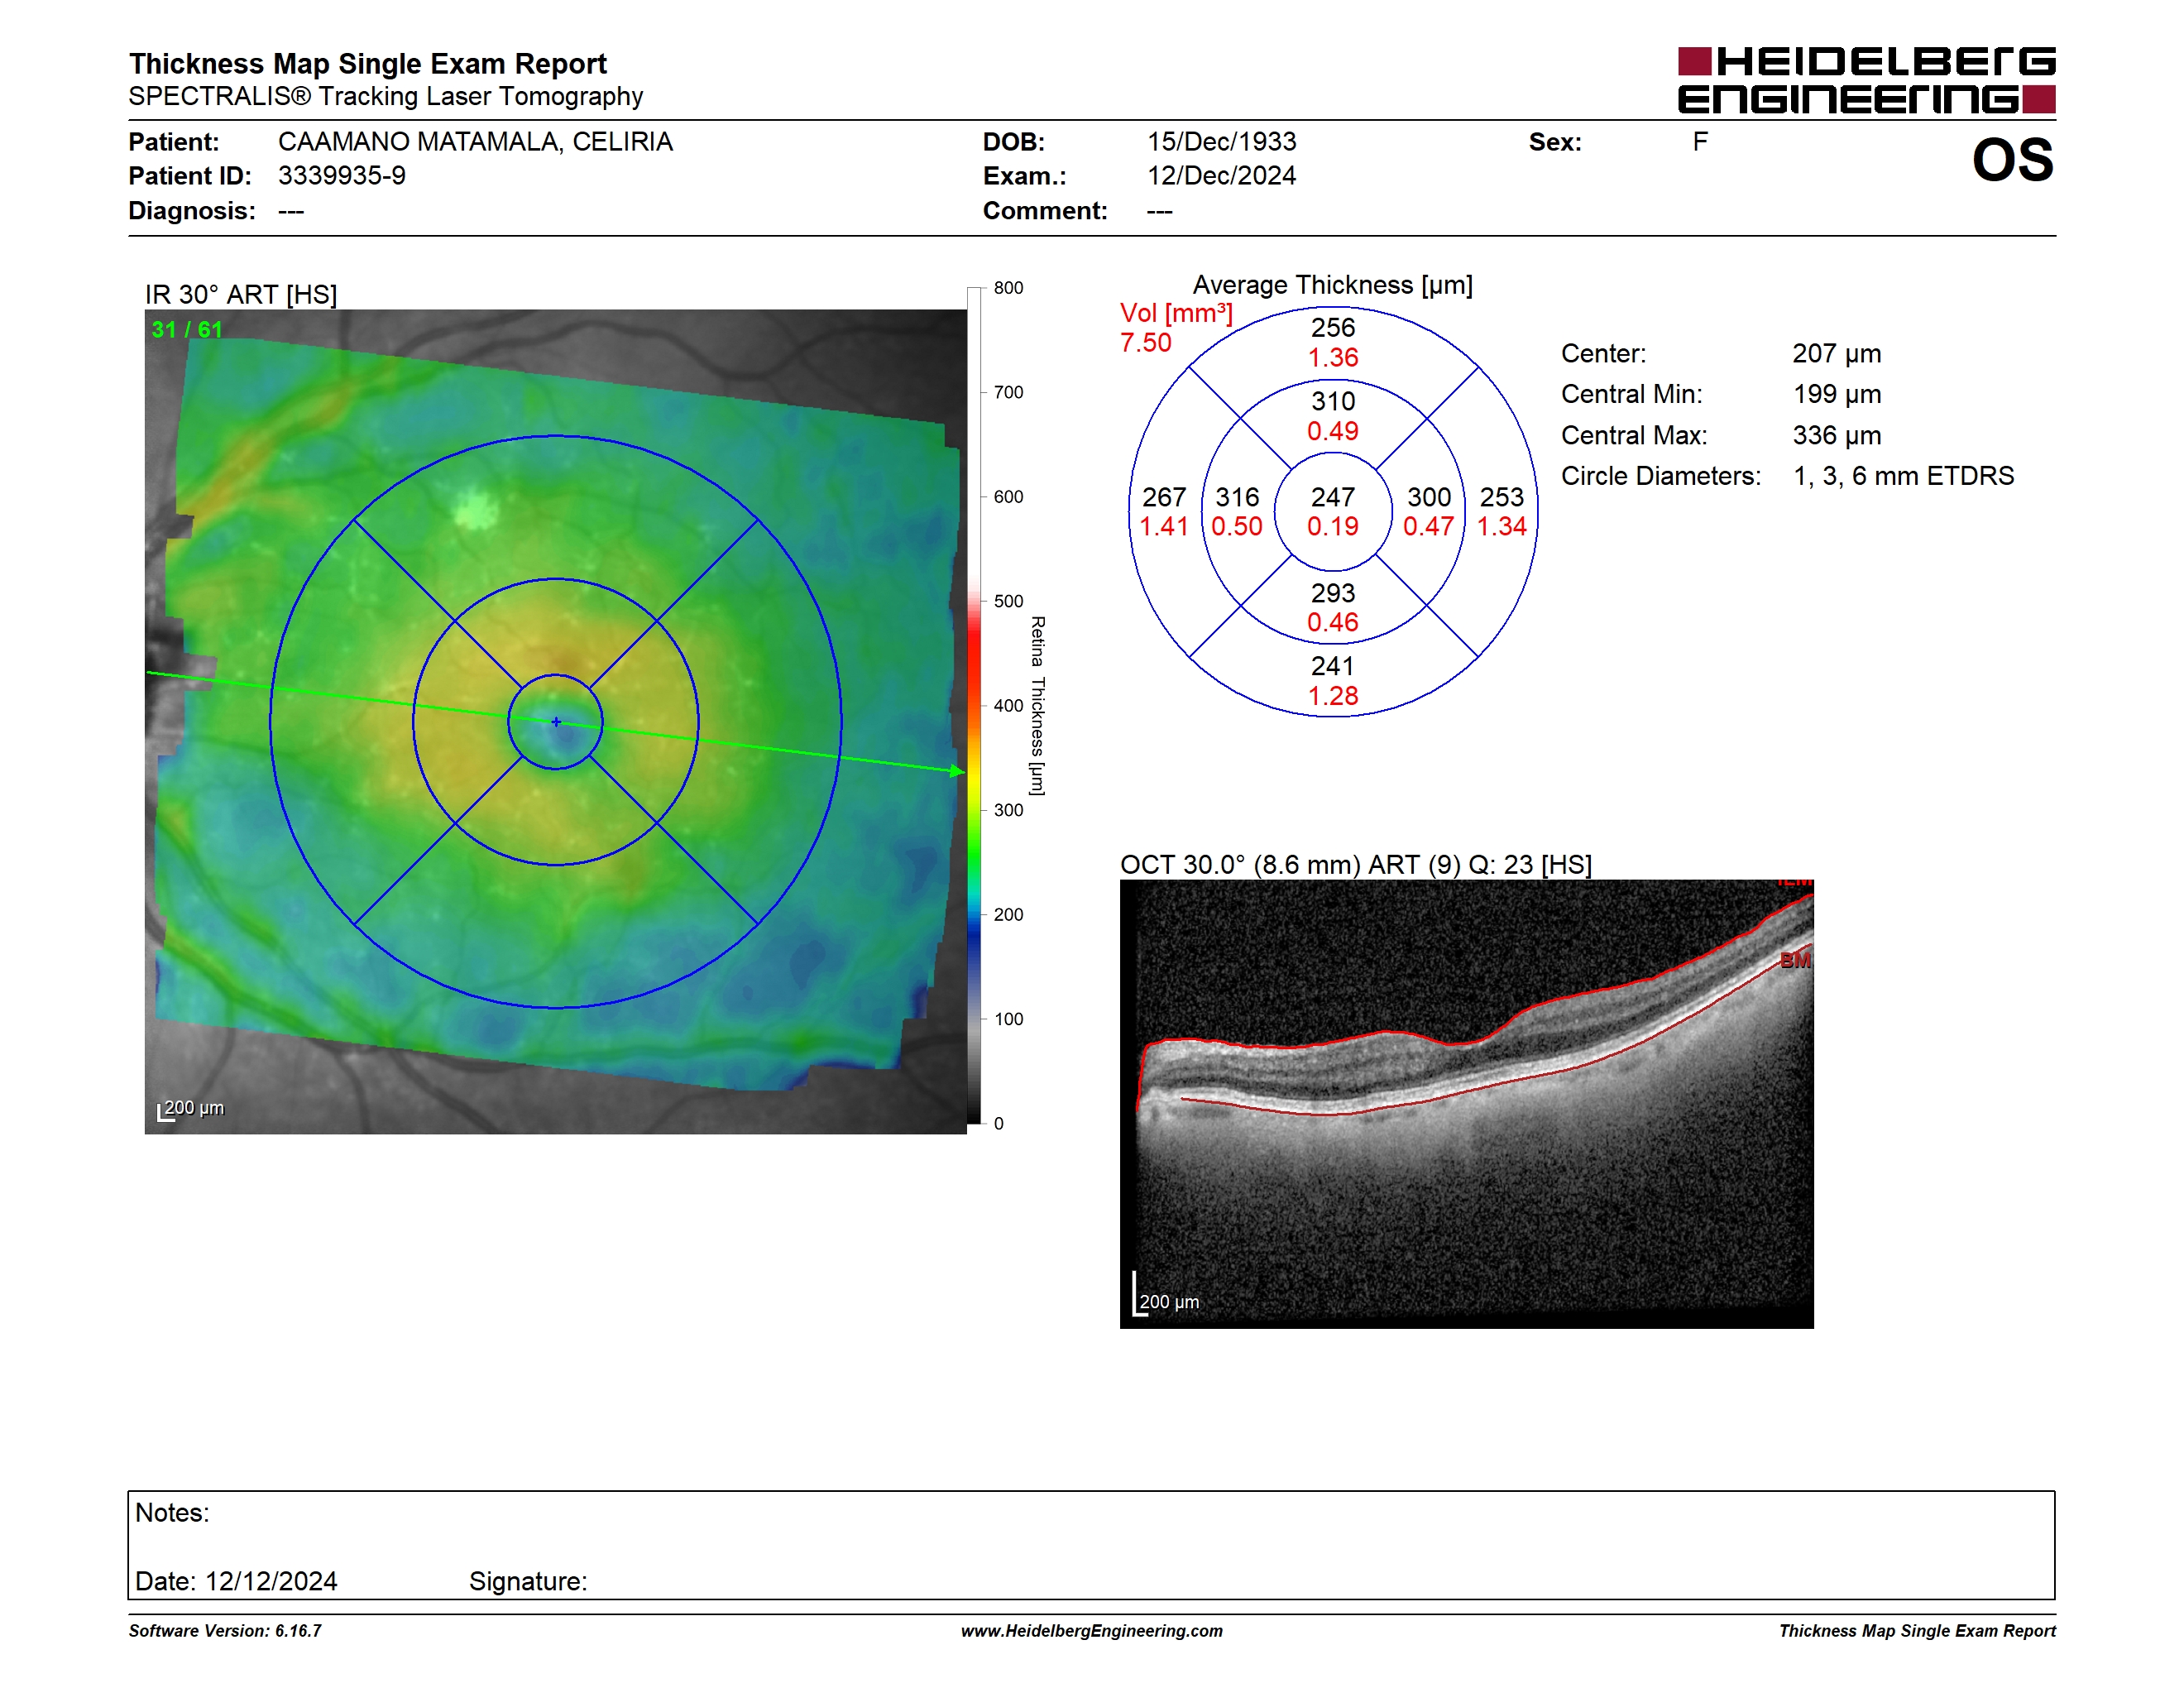Click Central Max value 336 µm
The image size is (2184, 1688).
[x=1837, y=435]
